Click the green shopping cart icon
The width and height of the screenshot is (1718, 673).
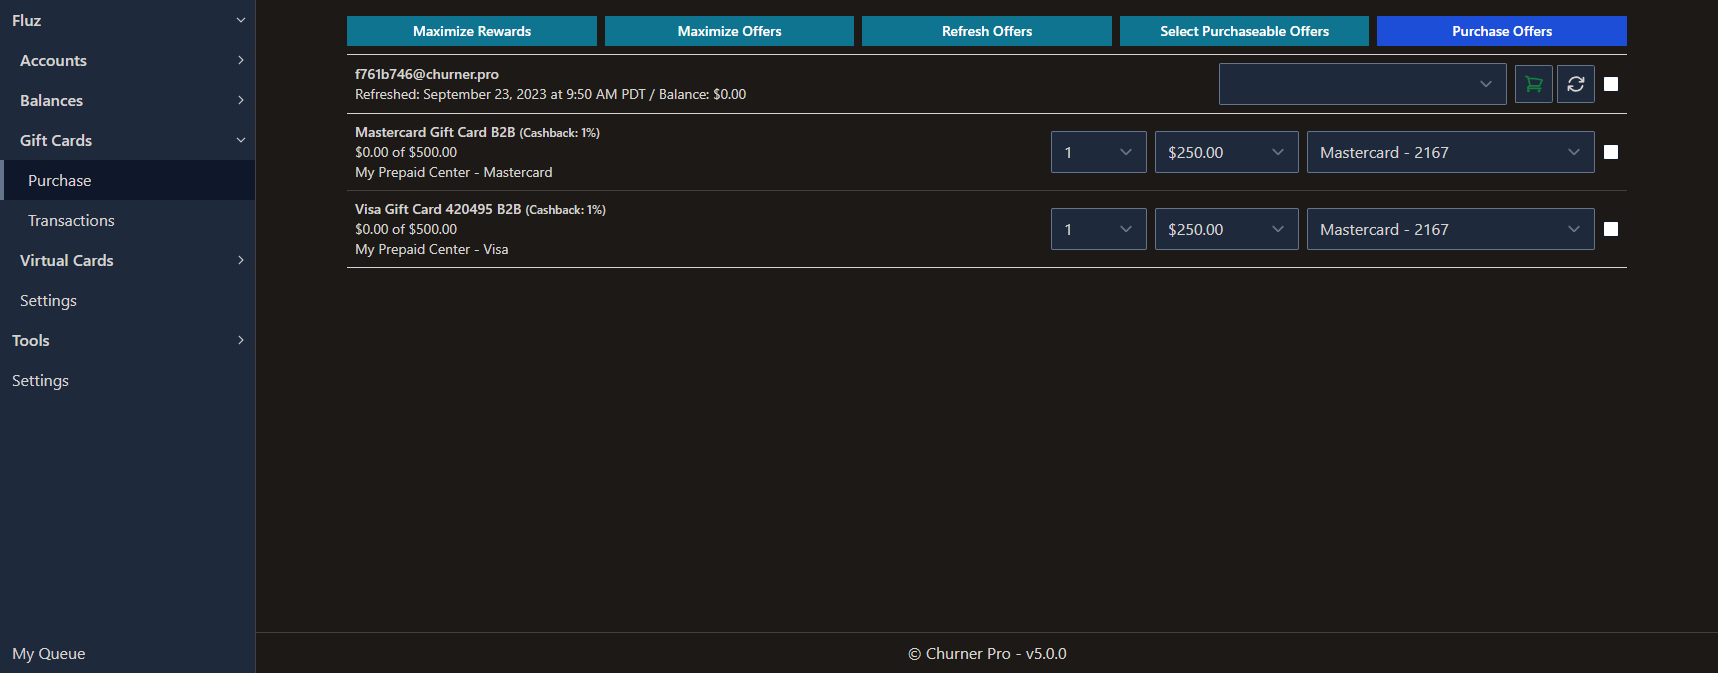(1533, 84)
